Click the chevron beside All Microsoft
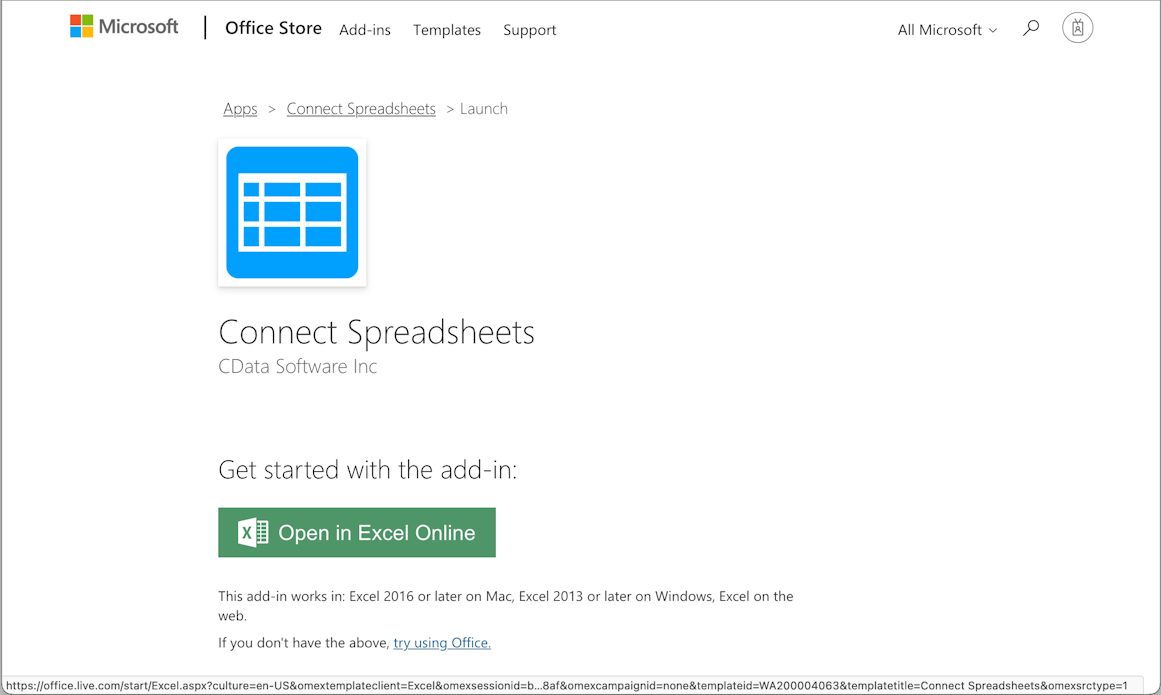This screenshot has width=1161, height=695. coord(993,31)
